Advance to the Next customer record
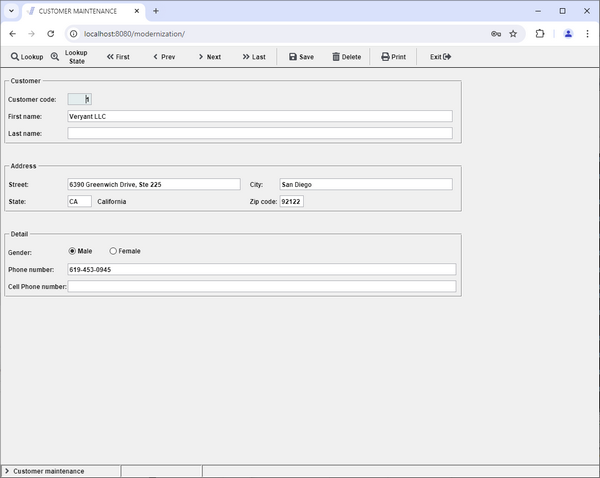The width and height of the screenshot is (600, 478). point(208,57)
